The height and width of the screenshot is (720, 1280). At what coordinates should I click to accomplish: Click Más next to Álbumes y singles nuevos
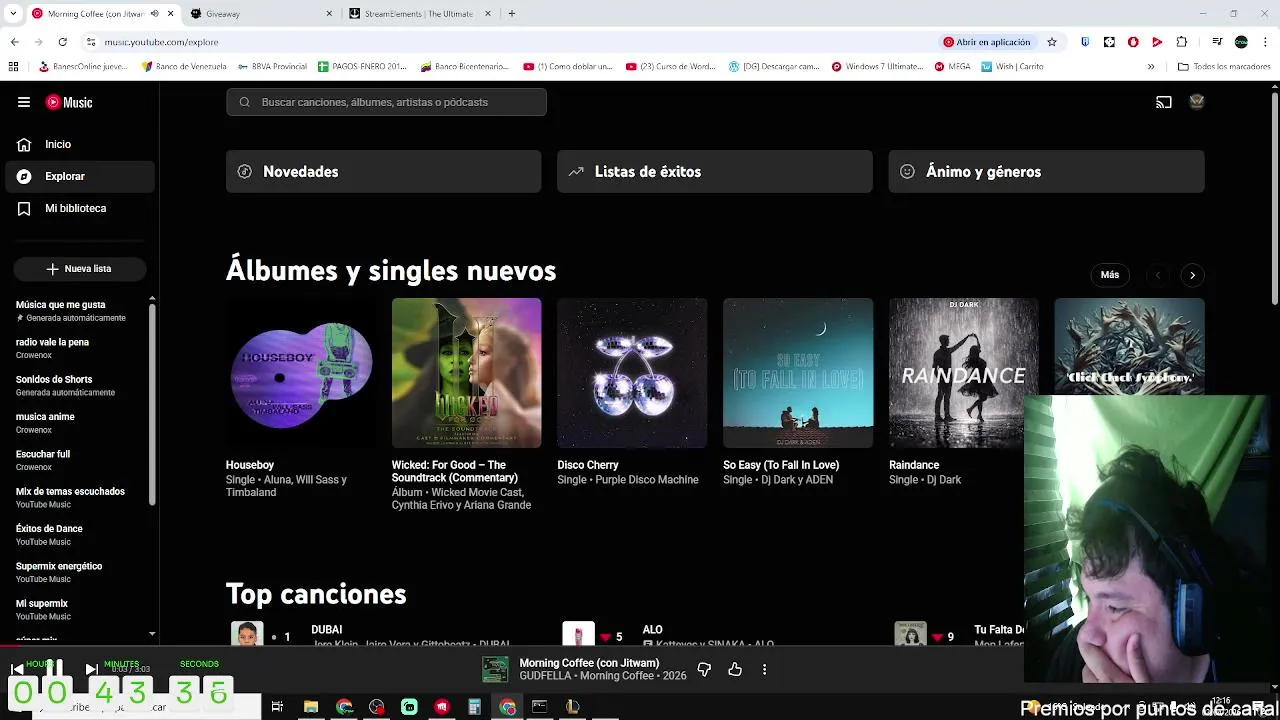1110,275
